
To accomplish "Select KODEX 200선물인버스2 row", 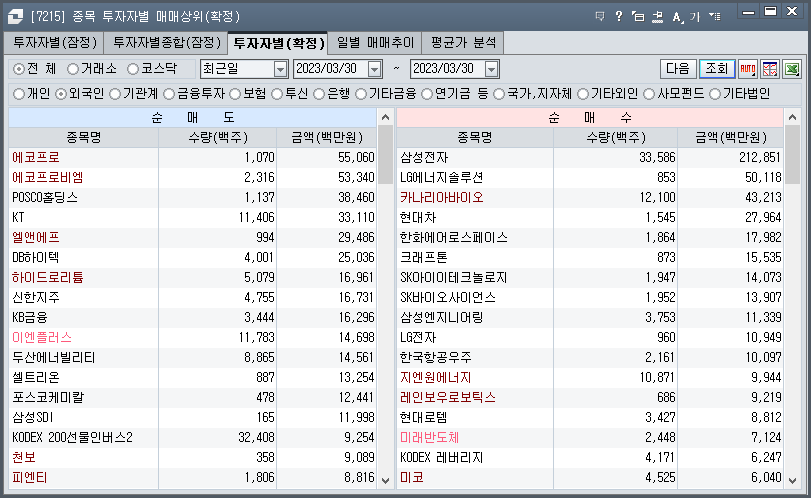I will [192, 437].
